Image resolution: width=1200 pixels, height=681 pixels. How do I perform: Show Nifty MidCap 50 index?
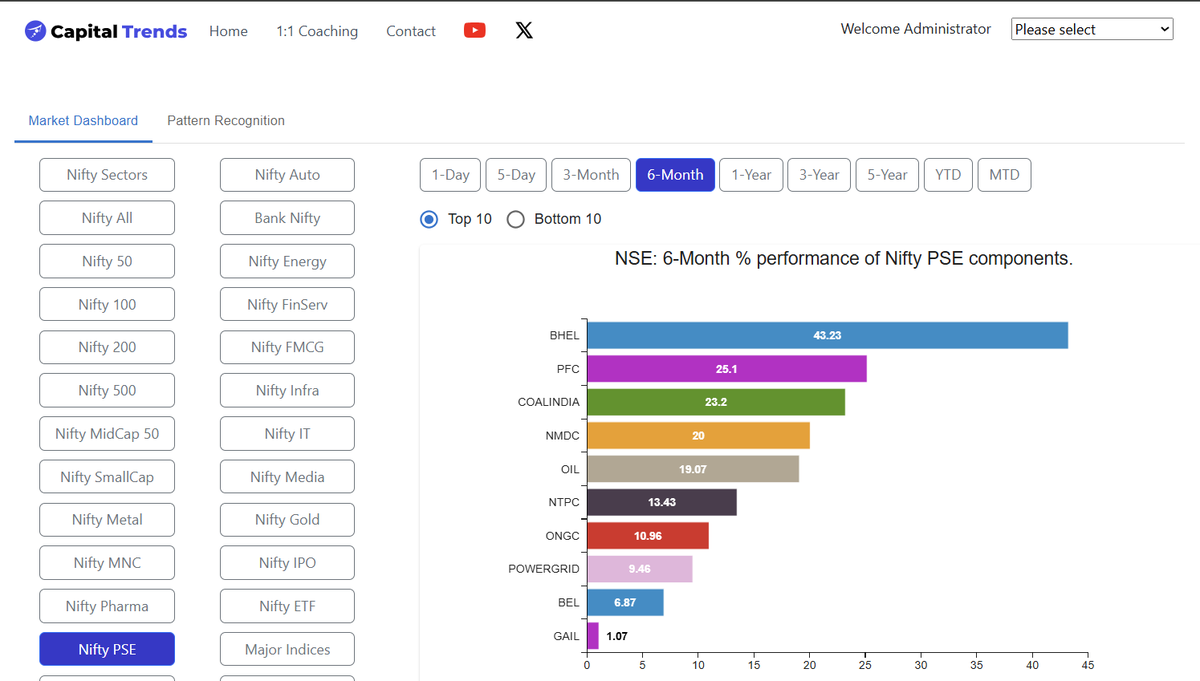click(107, 433)
